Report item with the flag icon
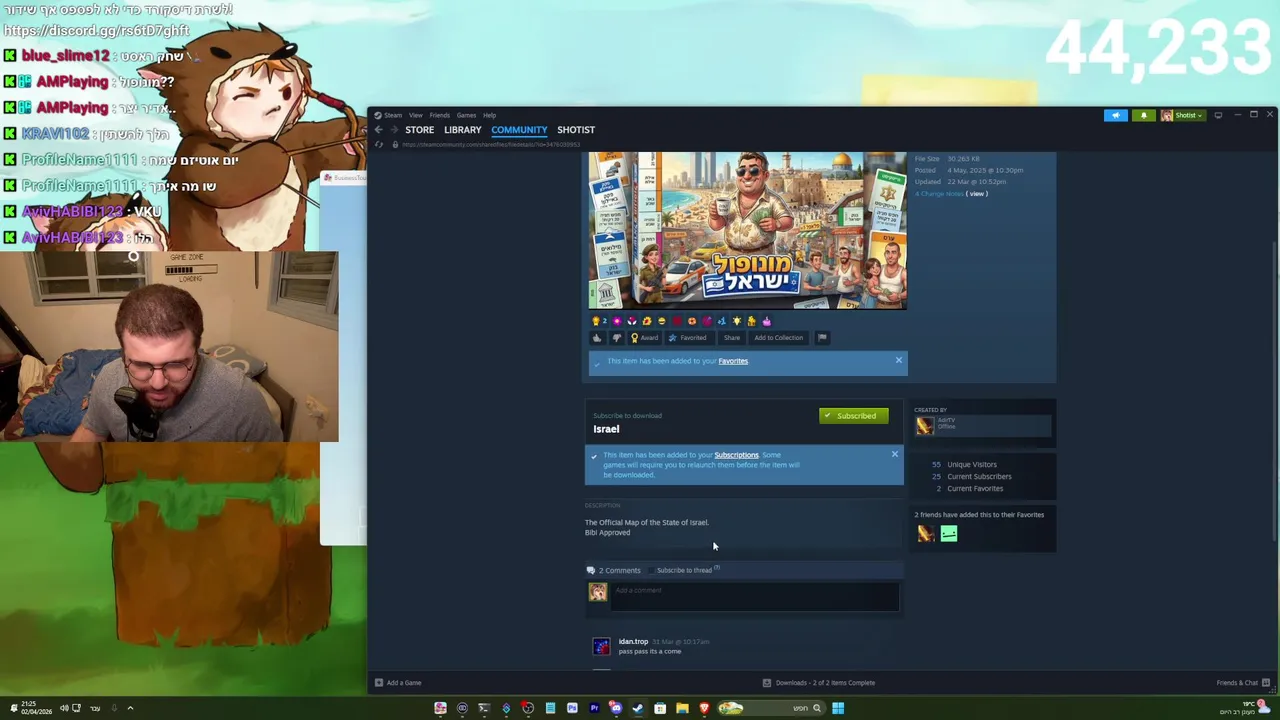This screenshot has height=720, width=1280. [x=822, y=338]
